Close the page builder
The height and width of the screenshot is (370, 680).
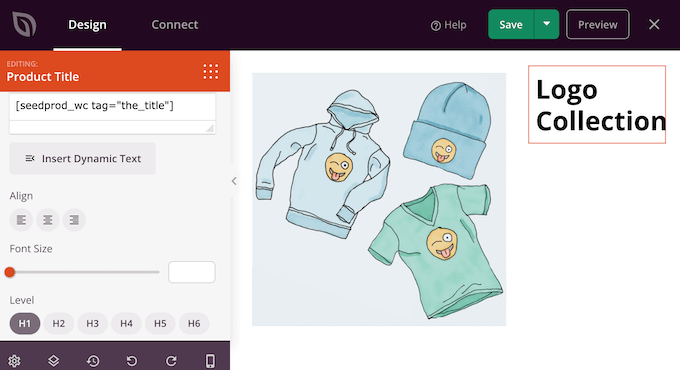(x=654, y=24)
